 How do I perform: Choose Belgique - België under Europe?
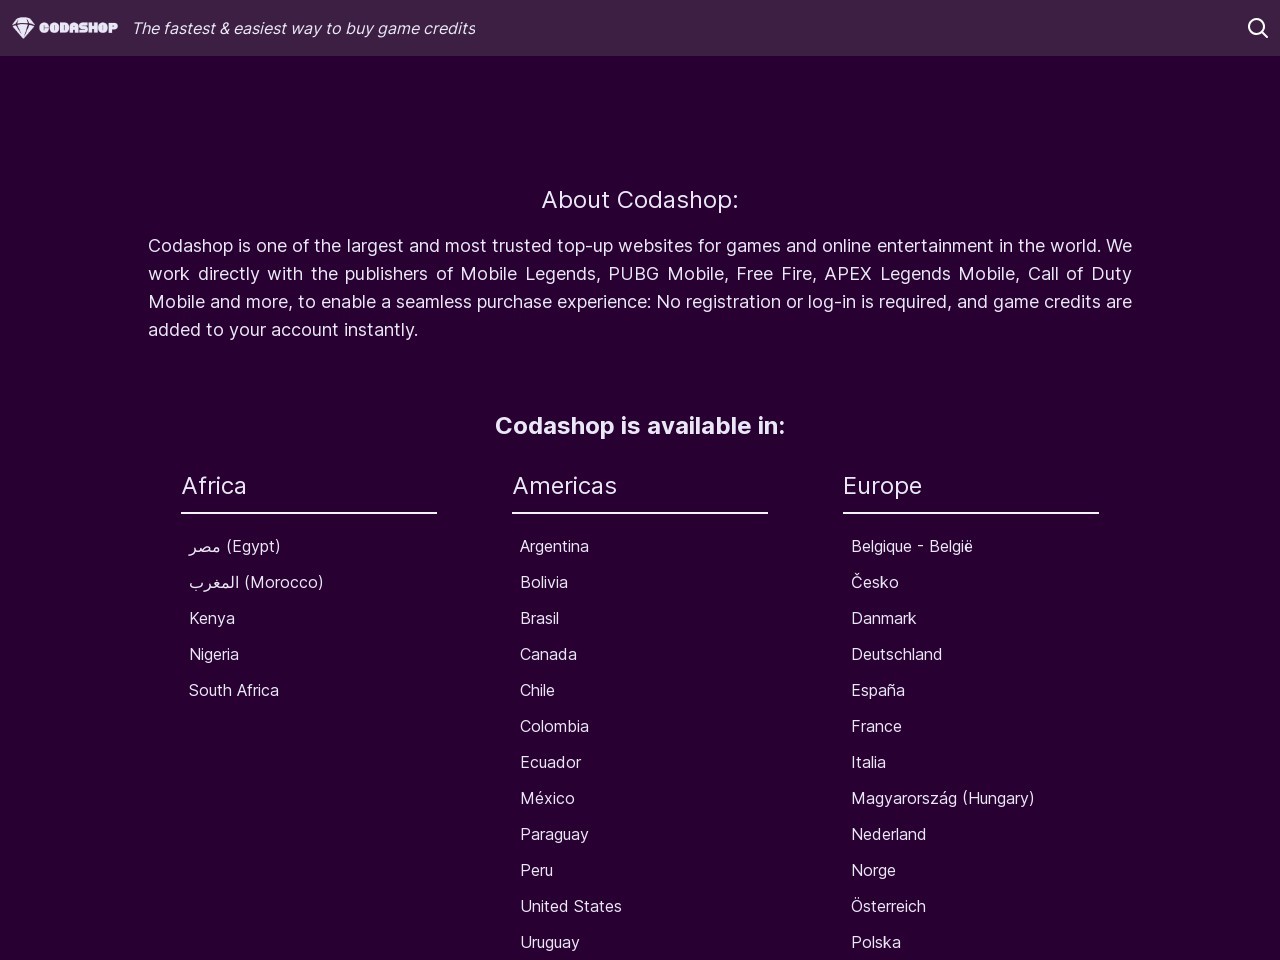[x=912, y=546]
